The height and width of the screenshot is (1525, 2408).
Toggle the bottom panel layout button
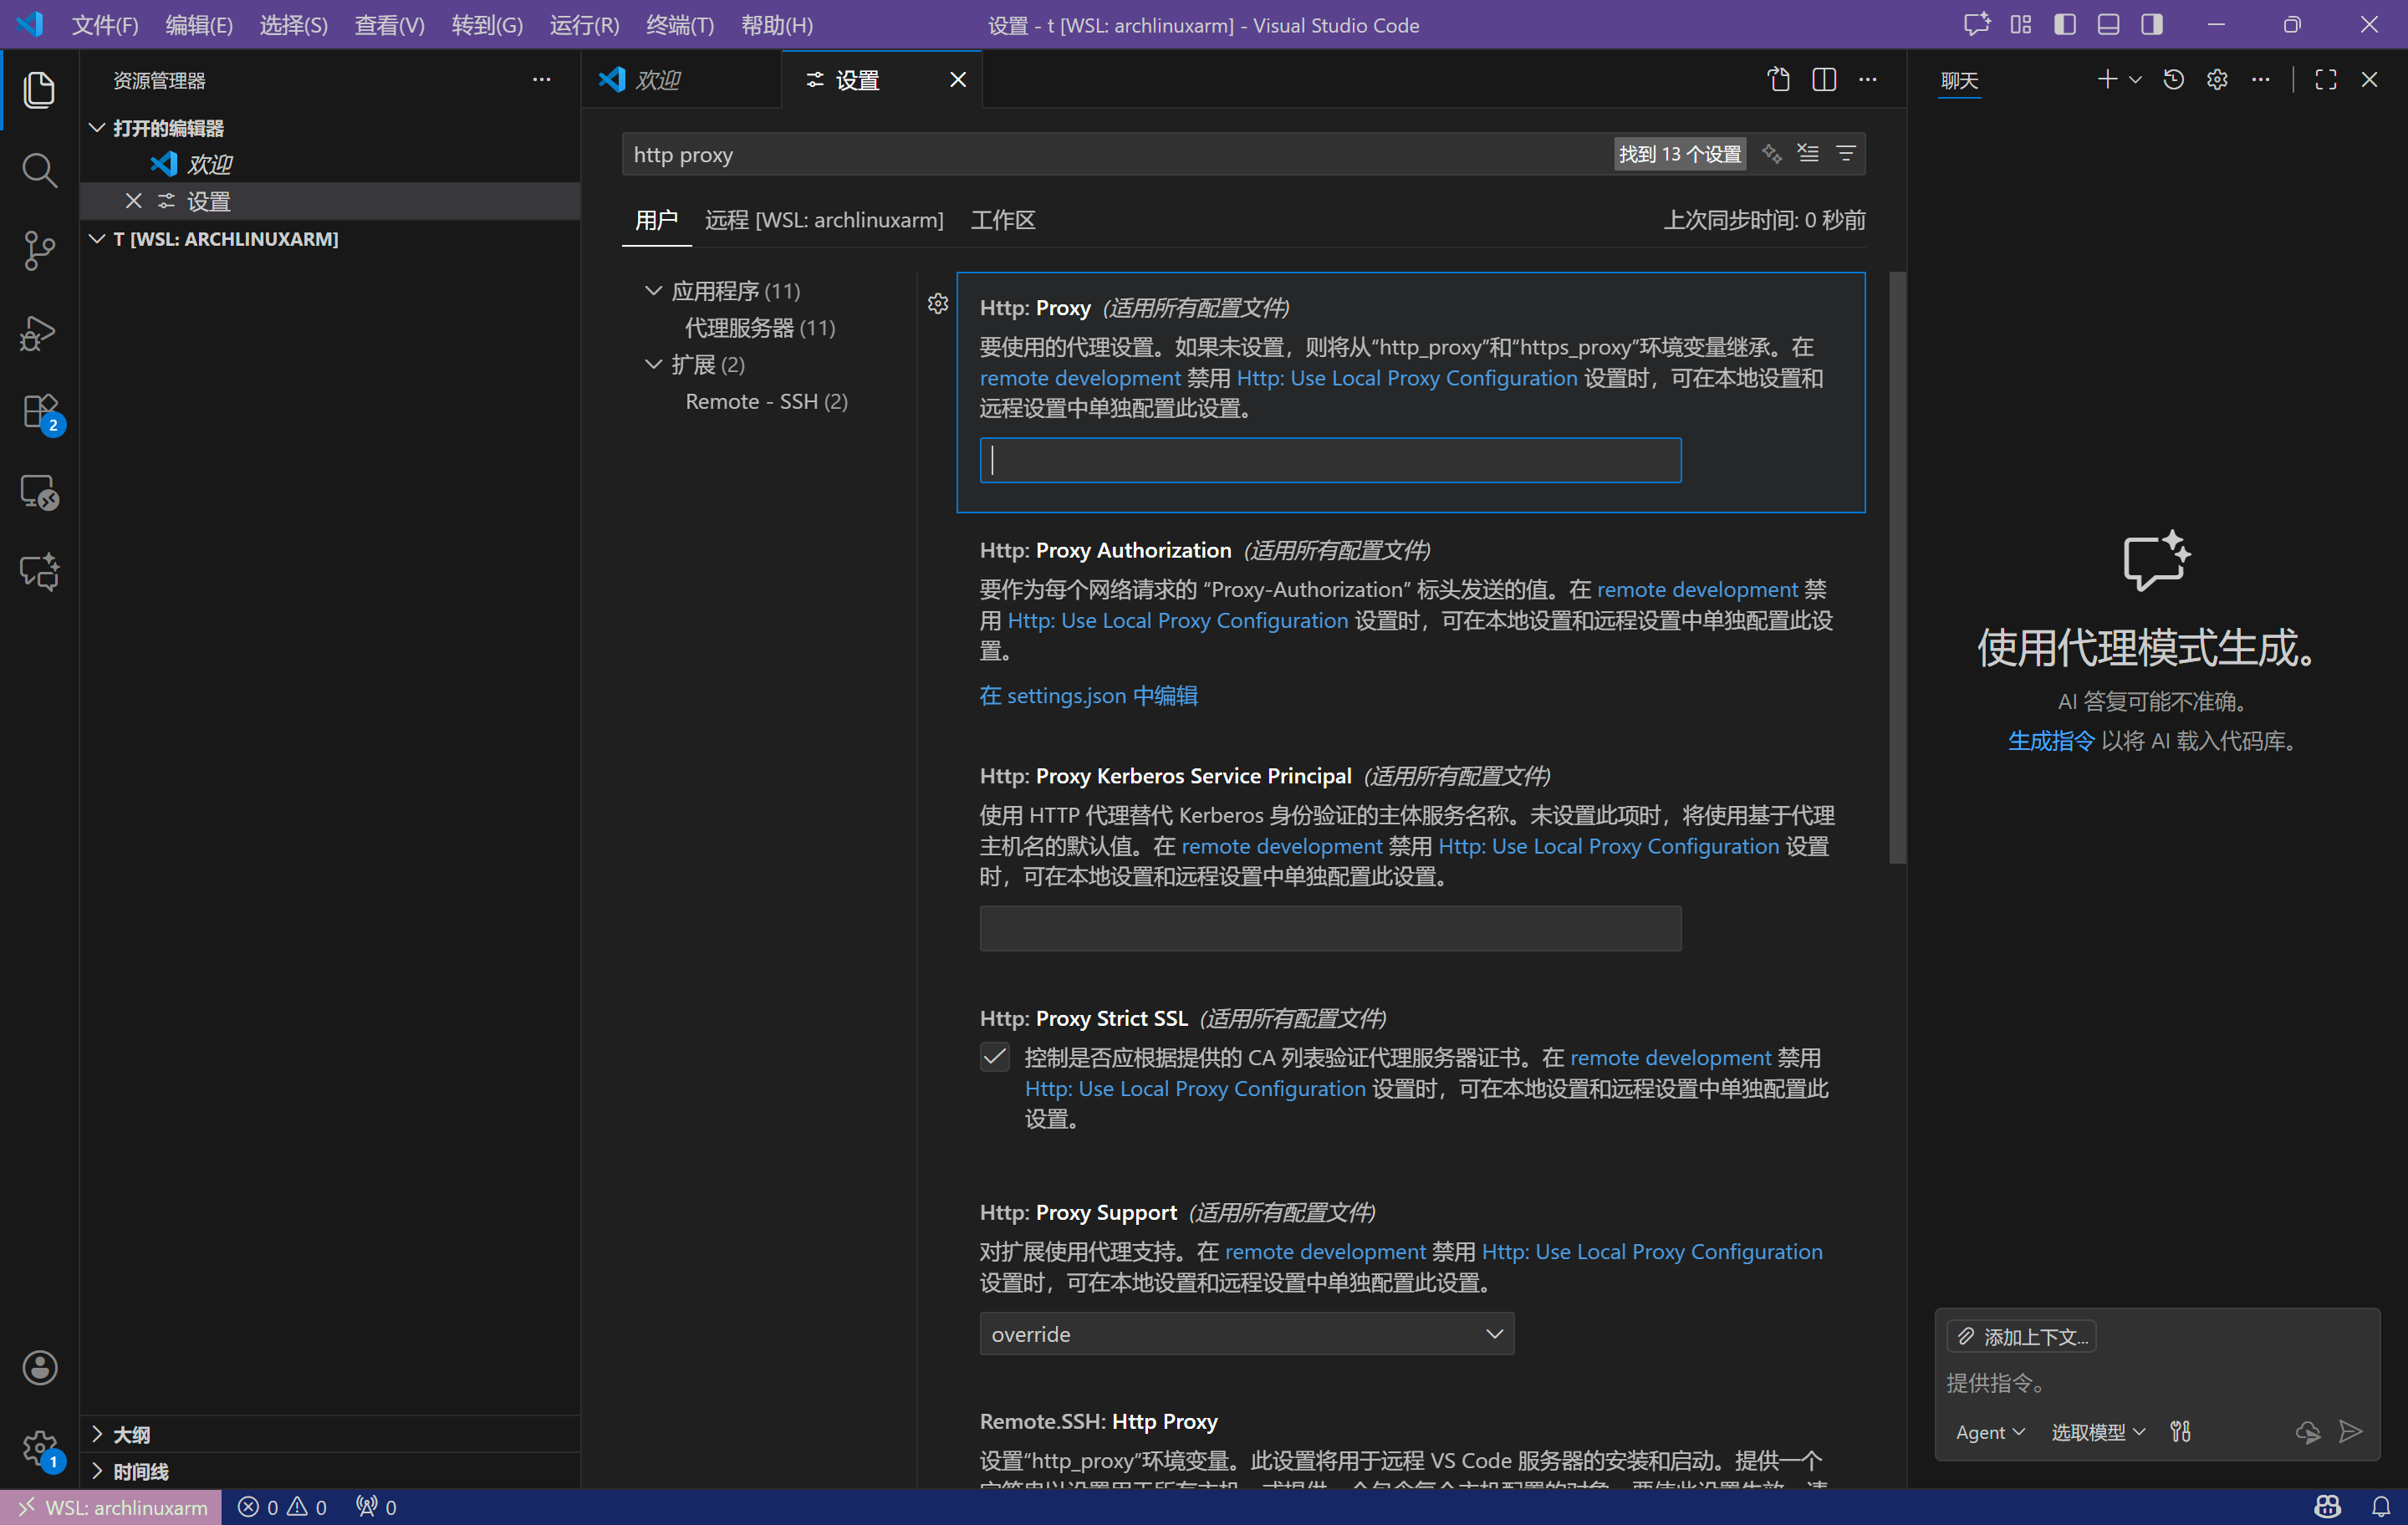coord(2108,25)
